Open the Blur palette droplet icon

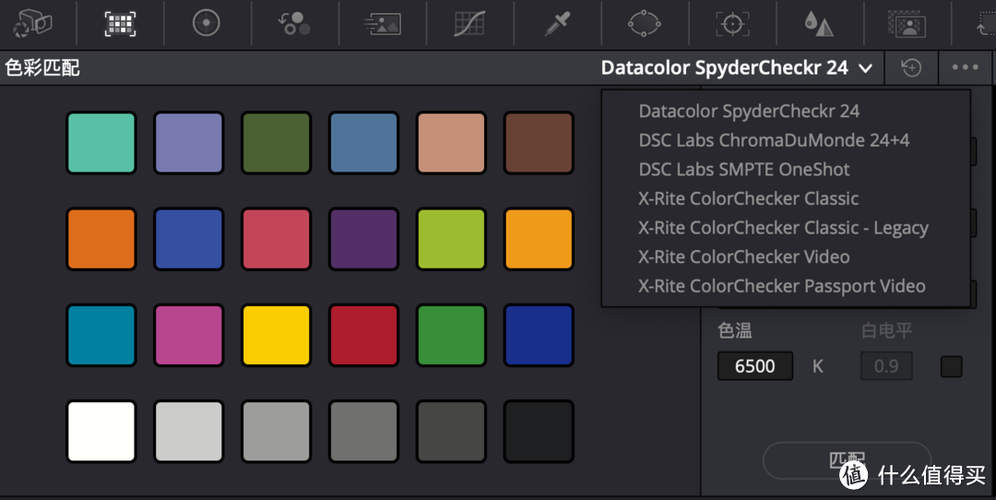click(819, 24)
